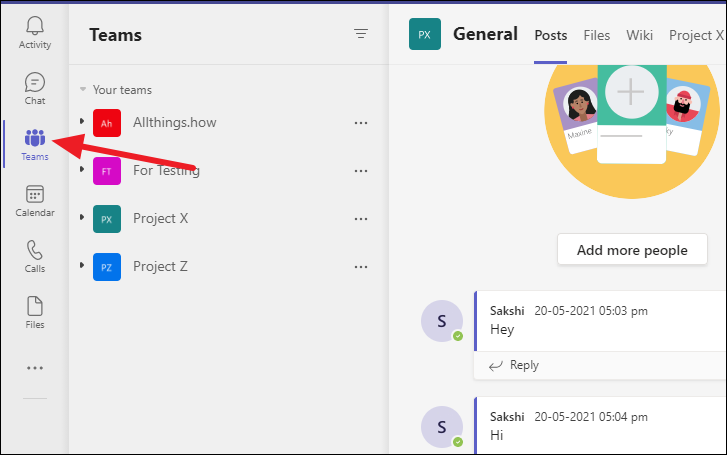Click the For Testing FT avatar
727x455 pixels.
tap(107, 171)
